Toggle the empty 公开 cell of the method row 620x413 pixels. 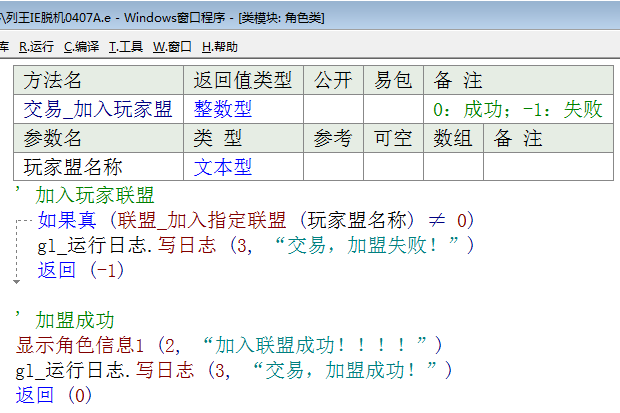[333, 109]
